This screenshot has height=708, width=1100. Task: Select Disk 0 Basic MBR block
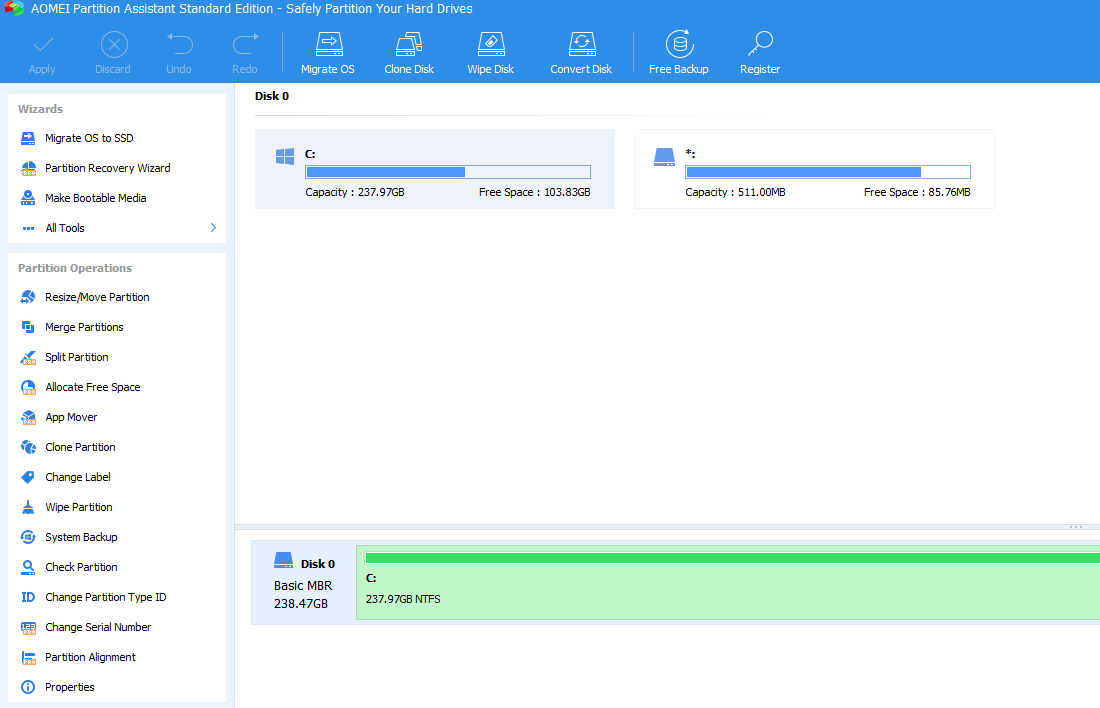tap(304, 582)
